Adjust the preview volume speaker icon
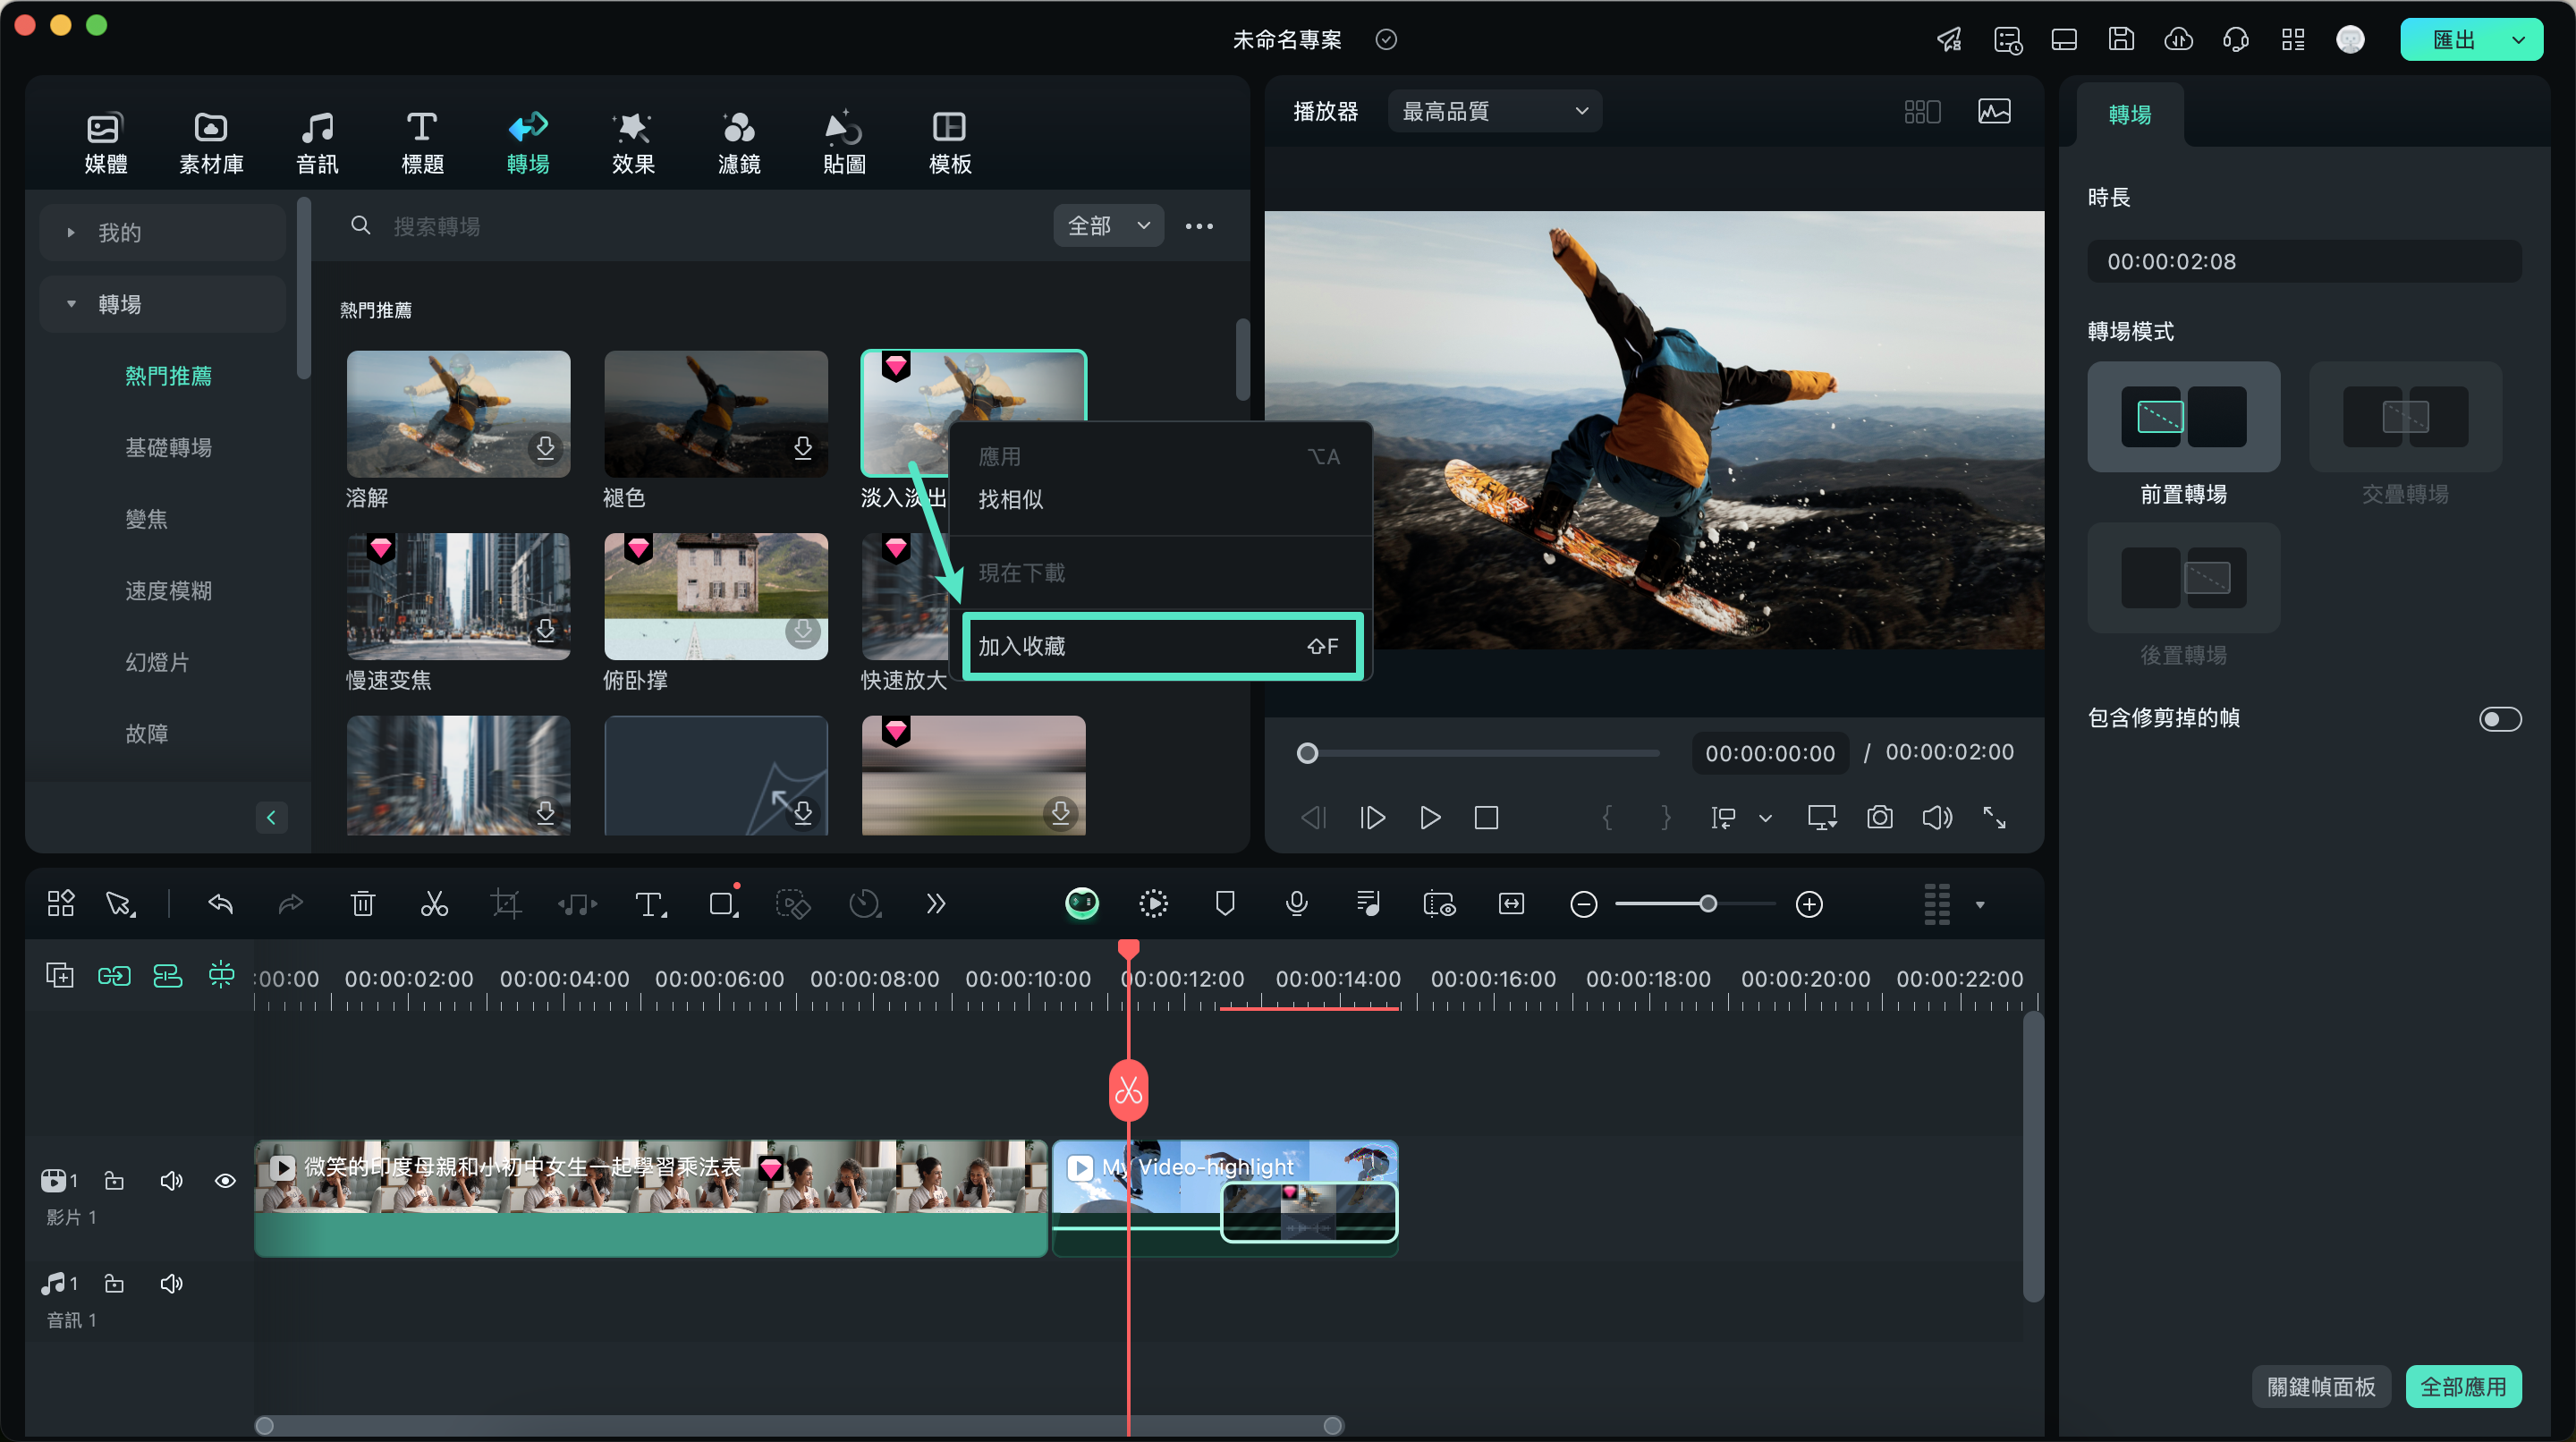The image size is (2576, 1442). point(1937,818)
